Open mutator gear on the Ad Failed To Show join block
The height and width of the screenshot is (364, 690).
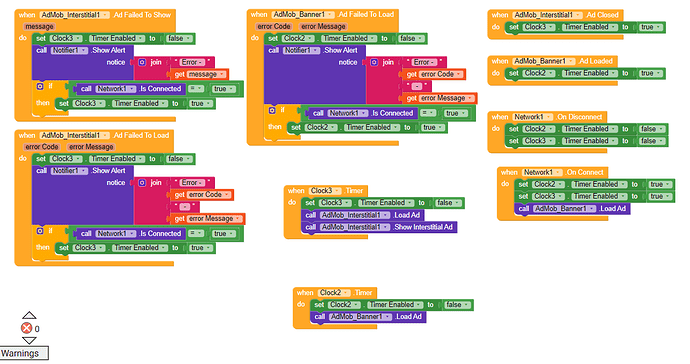[142, 63]
